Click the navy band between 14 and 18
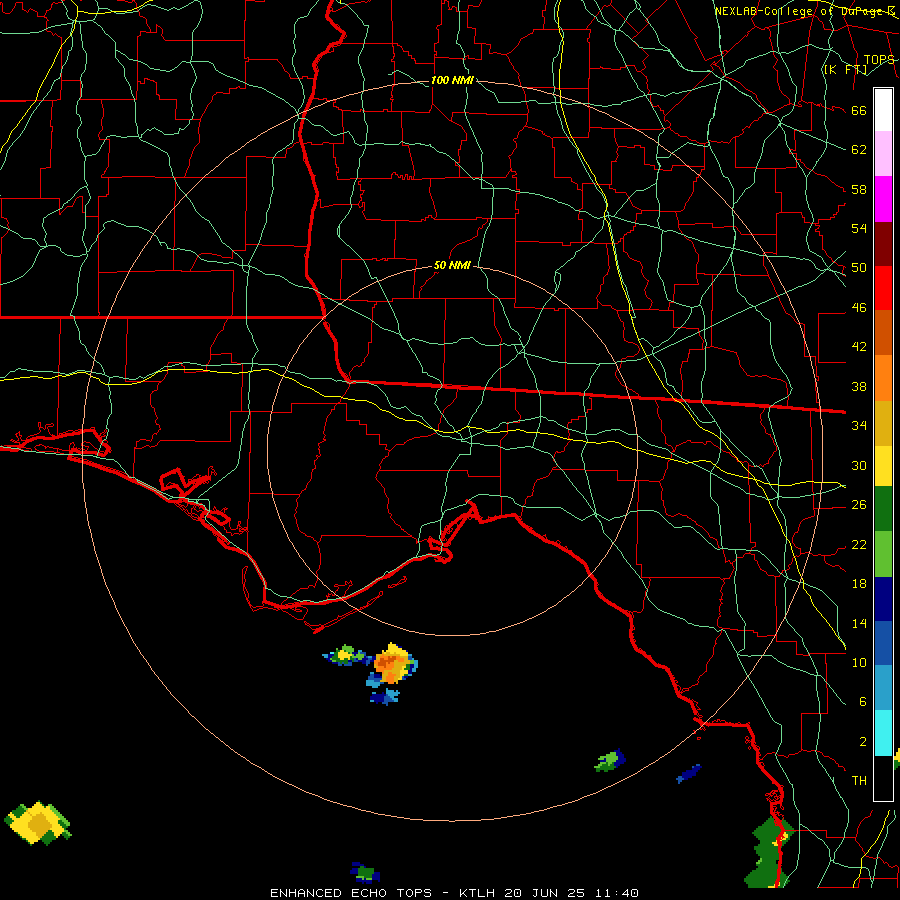The width and height of the screenshot is (900, 900). point(883,599)
